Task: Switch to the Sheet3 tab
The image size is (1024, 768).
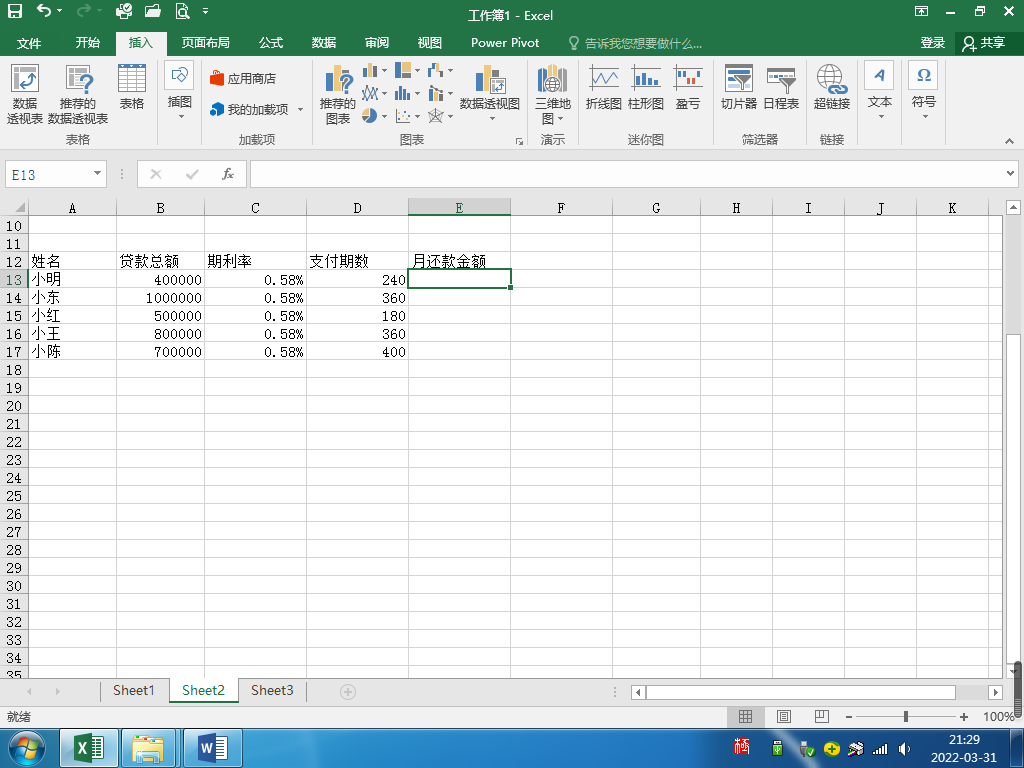Action: point(272,690)
